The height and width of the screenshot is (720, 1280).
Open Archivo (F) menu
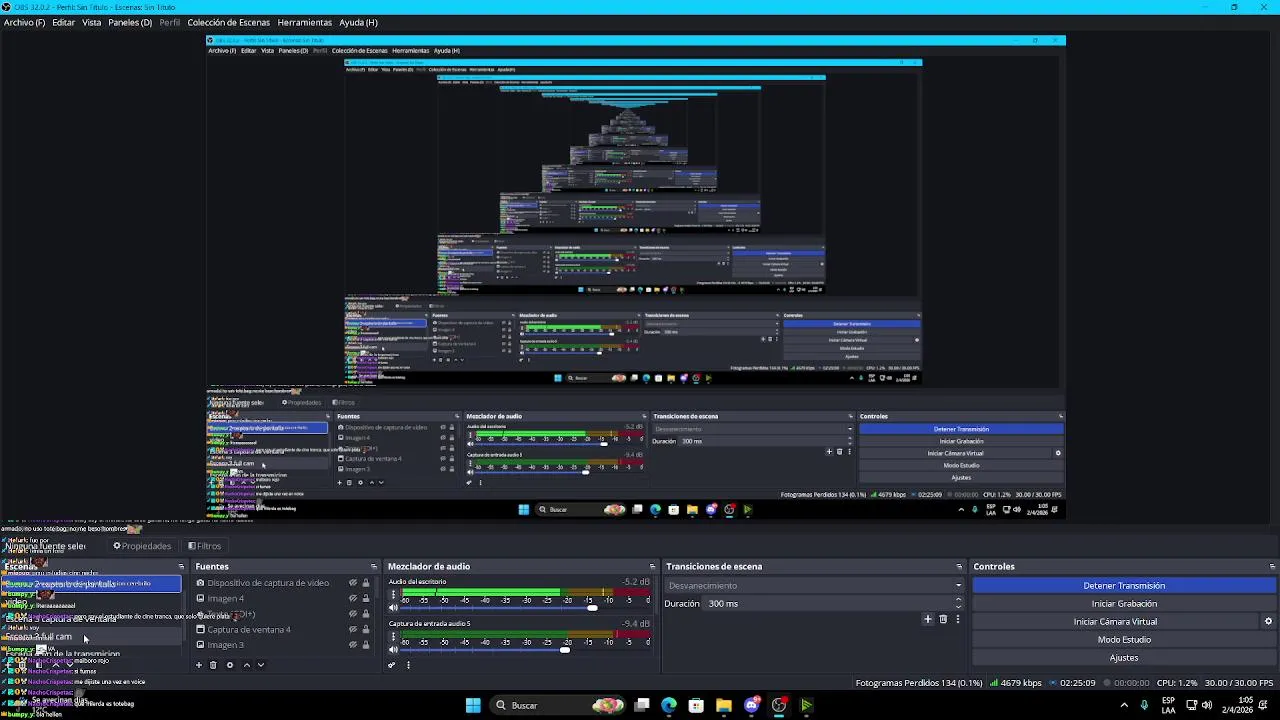(24, 22)
